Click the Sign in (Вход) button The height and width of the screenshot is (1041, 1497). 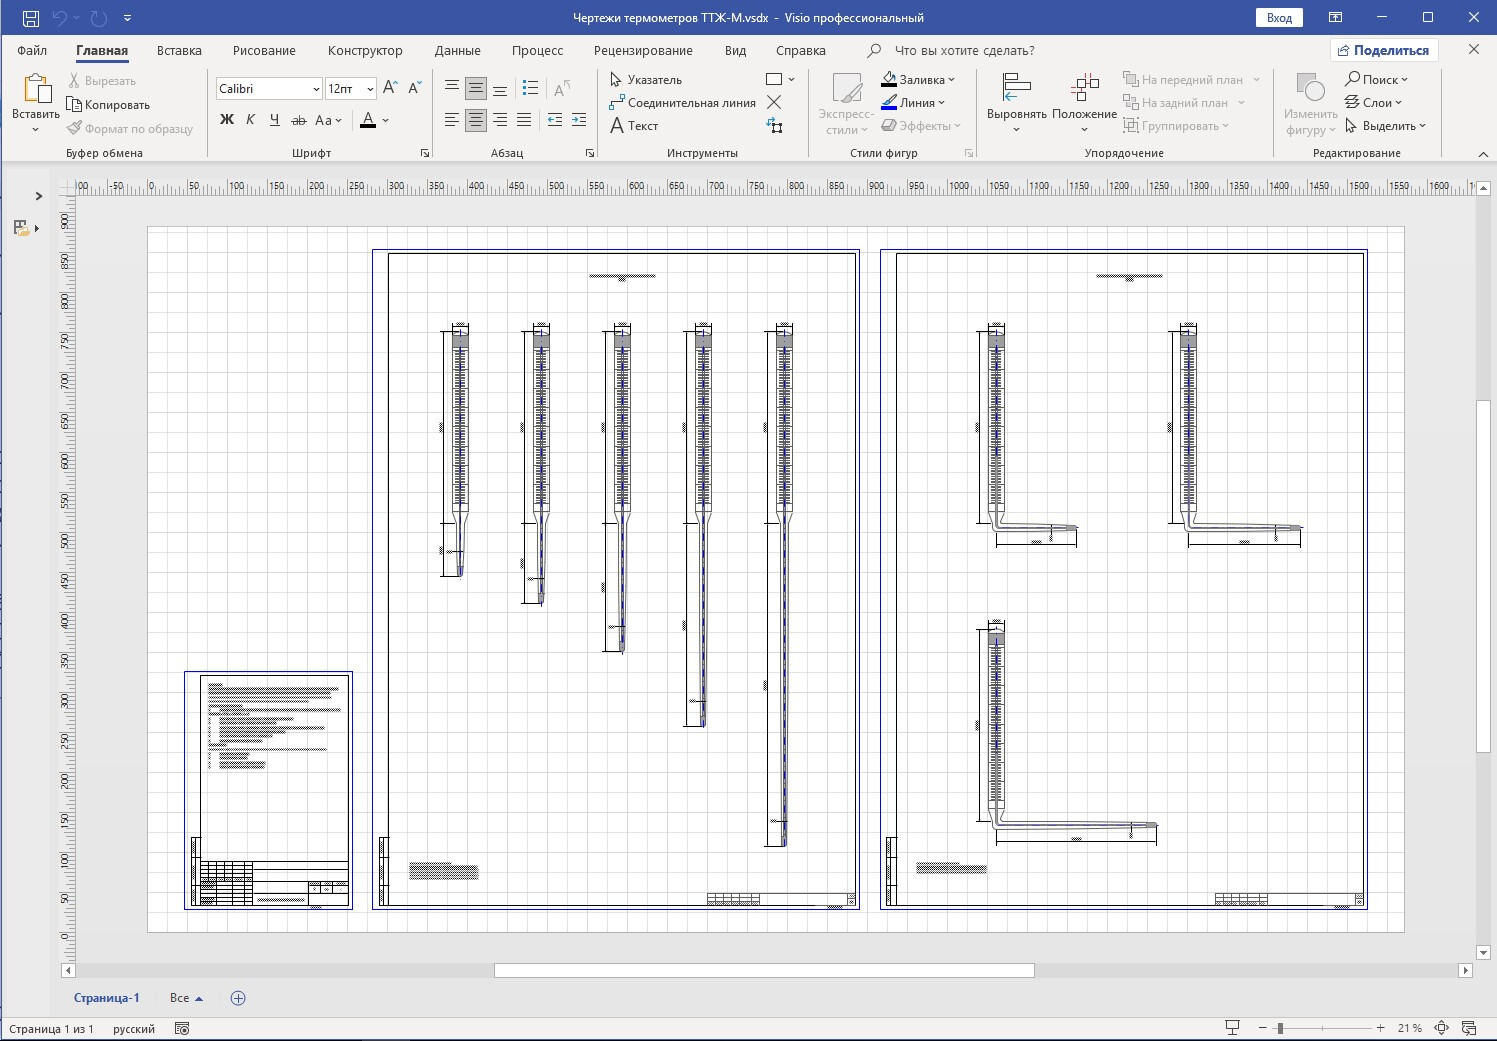1279,18
